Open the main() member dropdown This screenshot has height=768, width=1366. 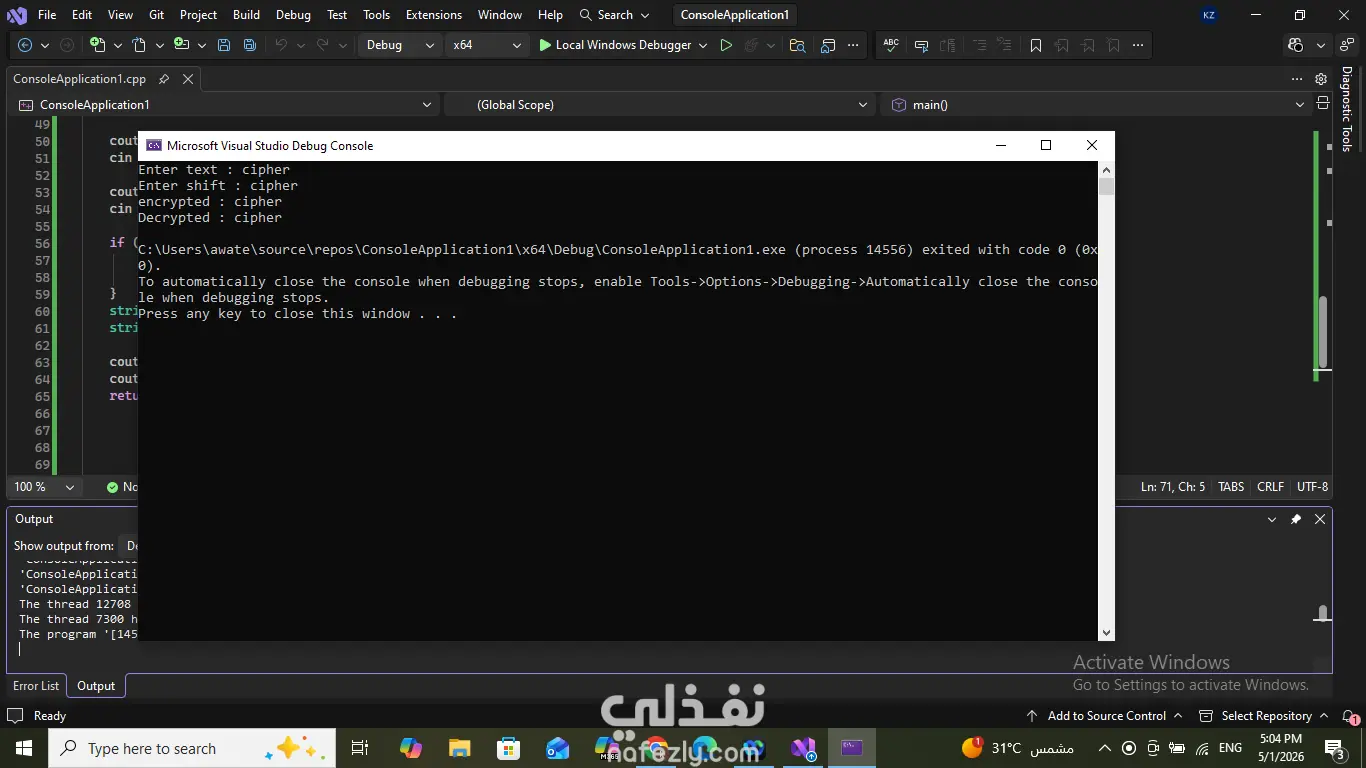click(1095, 104)
